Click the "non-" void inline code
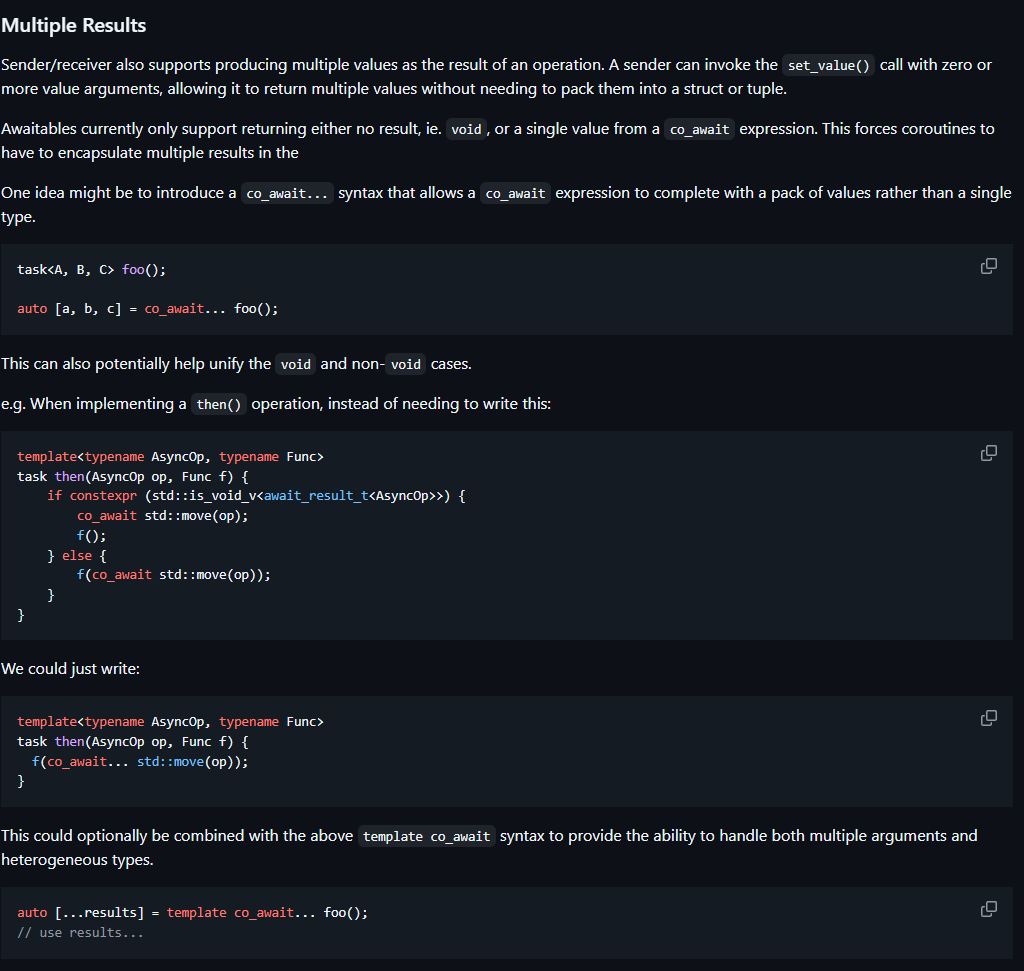 [406, 364]
